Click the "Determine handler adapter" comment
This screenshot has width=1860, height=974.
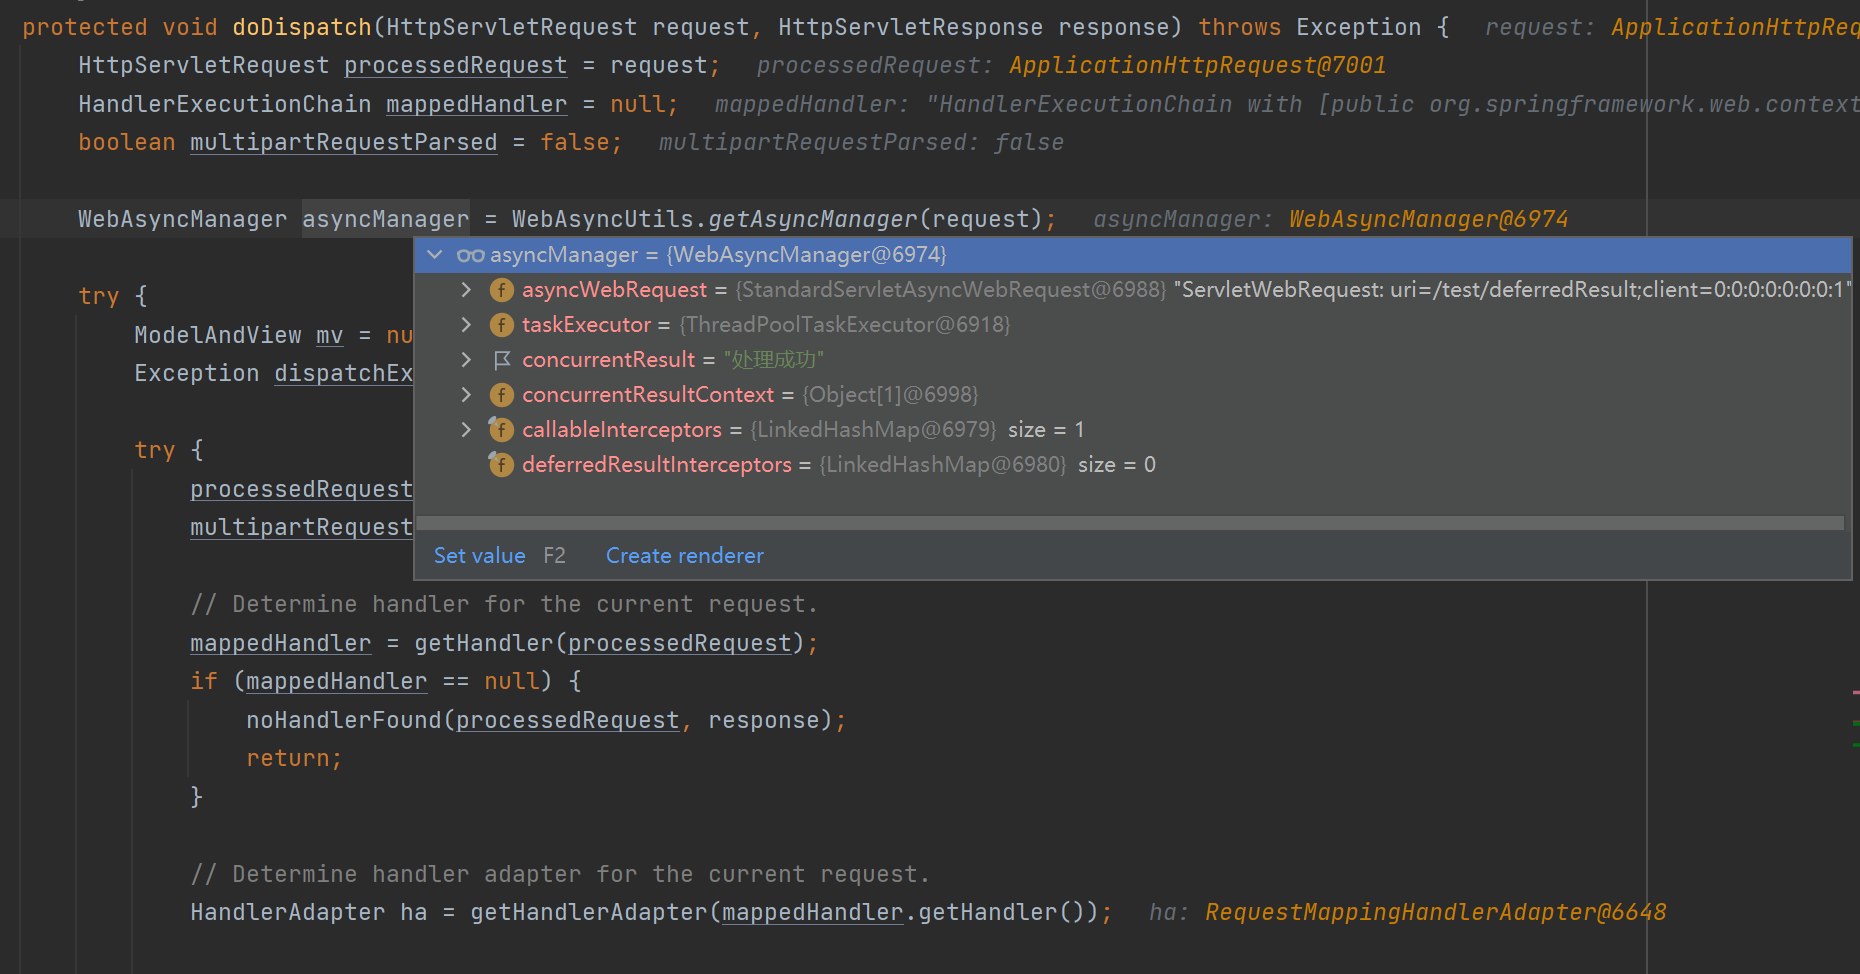(560, 874)
